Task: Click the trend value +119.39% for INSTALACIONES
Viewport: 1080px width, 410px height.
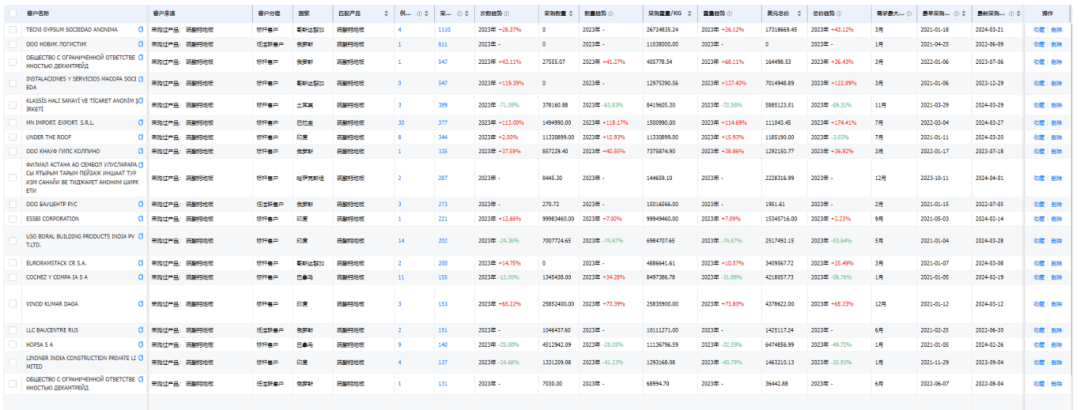Action: (510, 83)
